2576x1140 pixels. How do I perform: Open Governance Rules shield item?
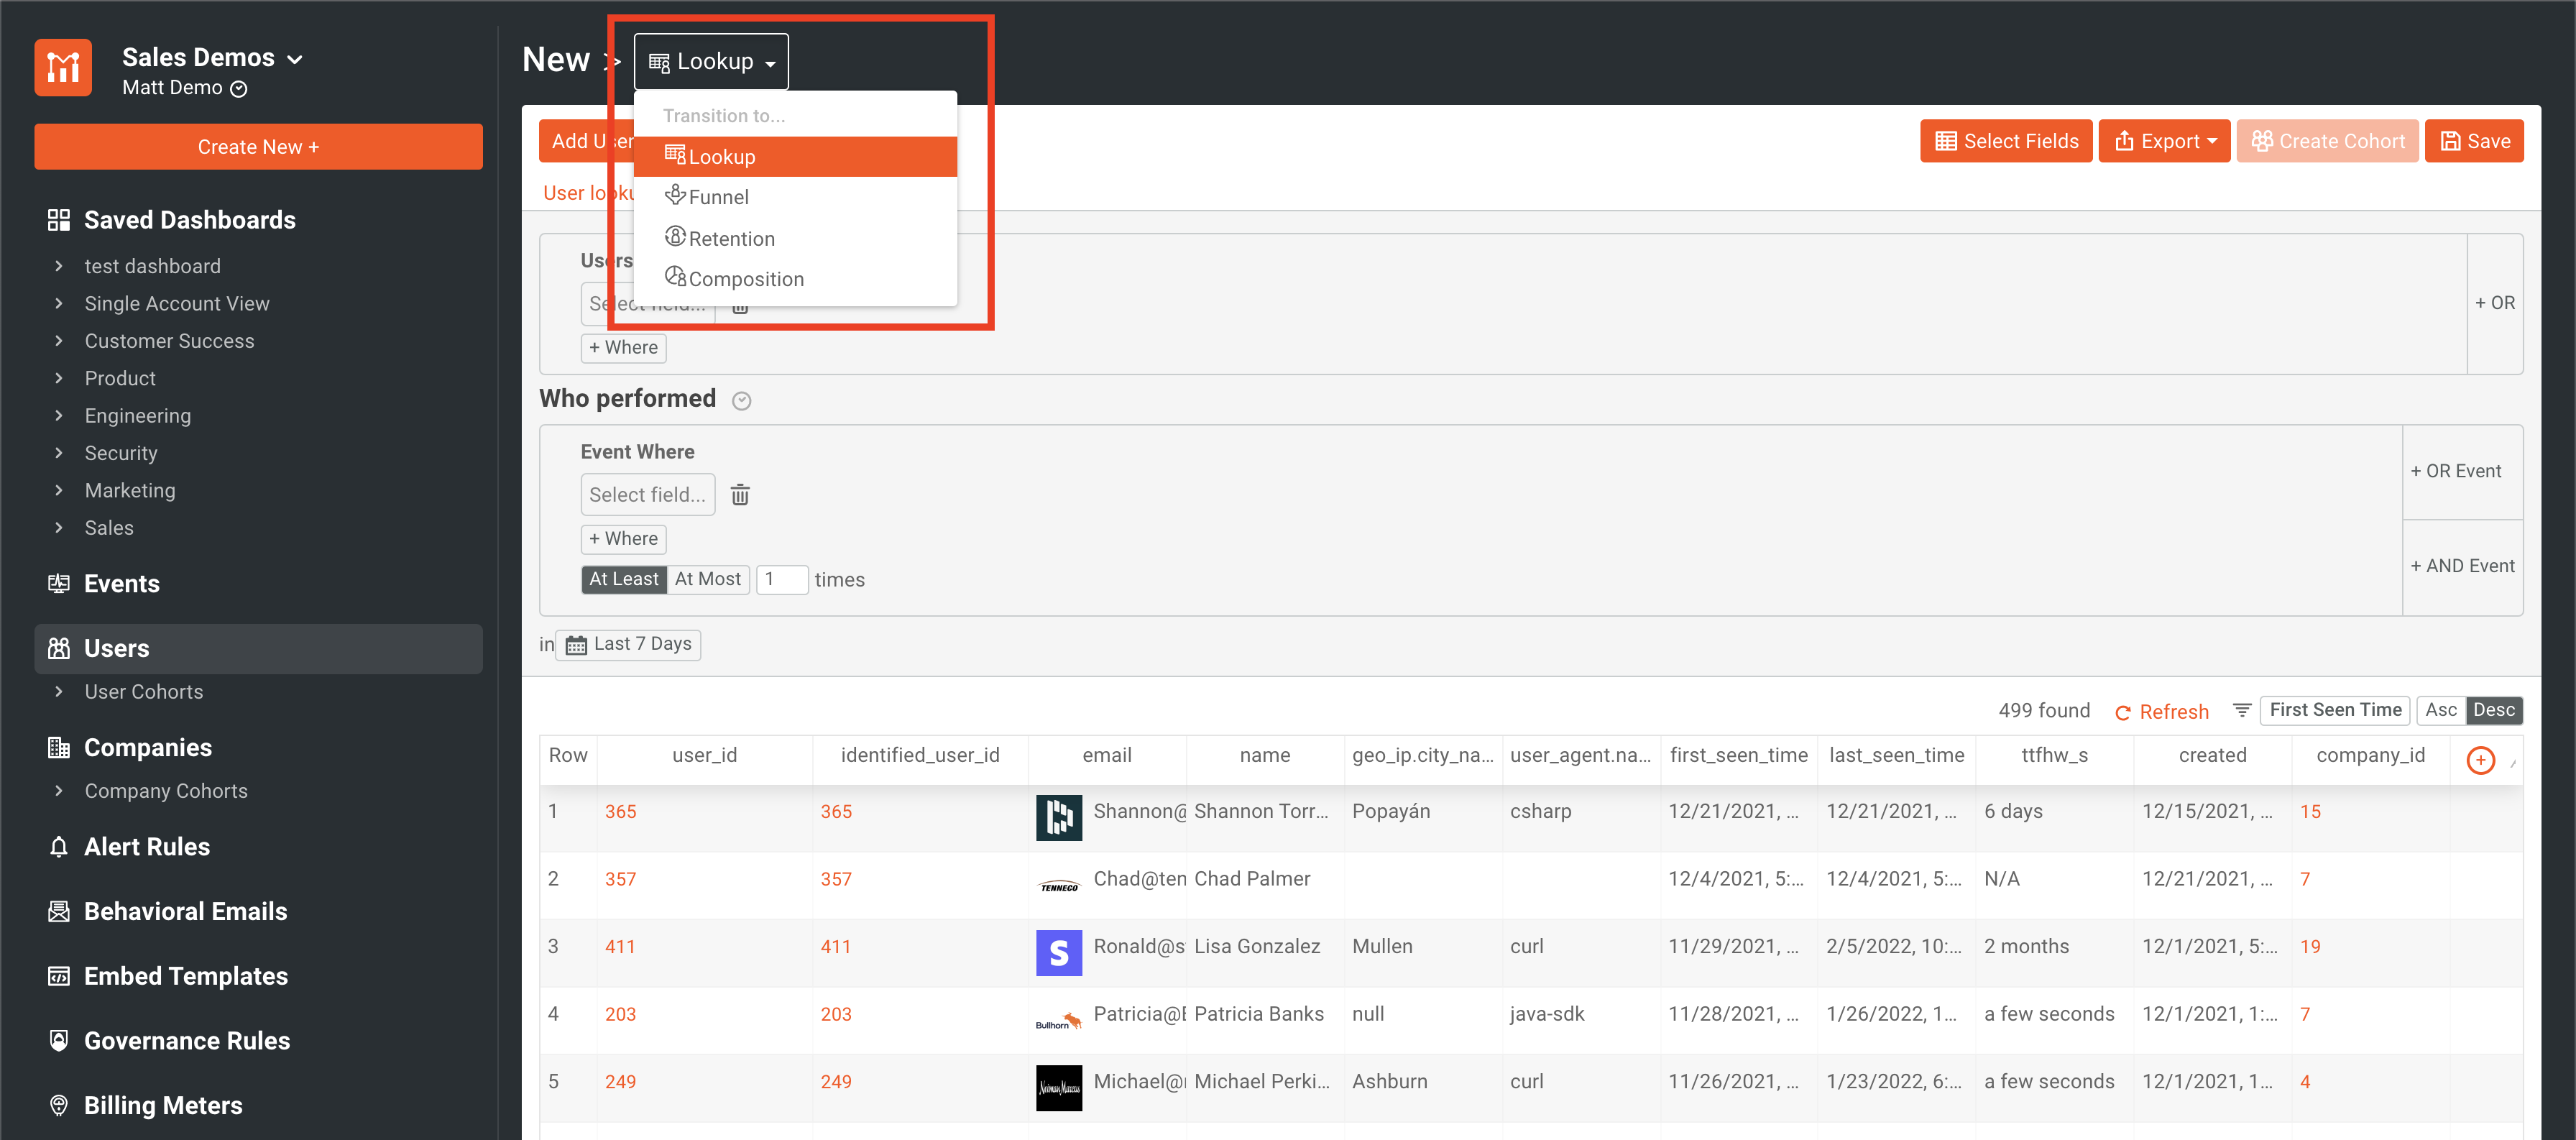[187, 1040]
